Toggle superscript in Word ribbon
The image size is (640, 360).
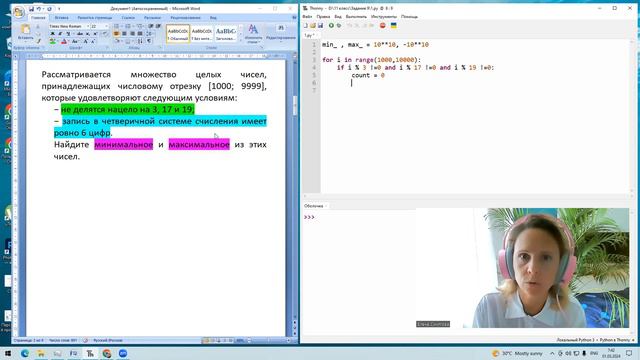[x=95, y=33]
